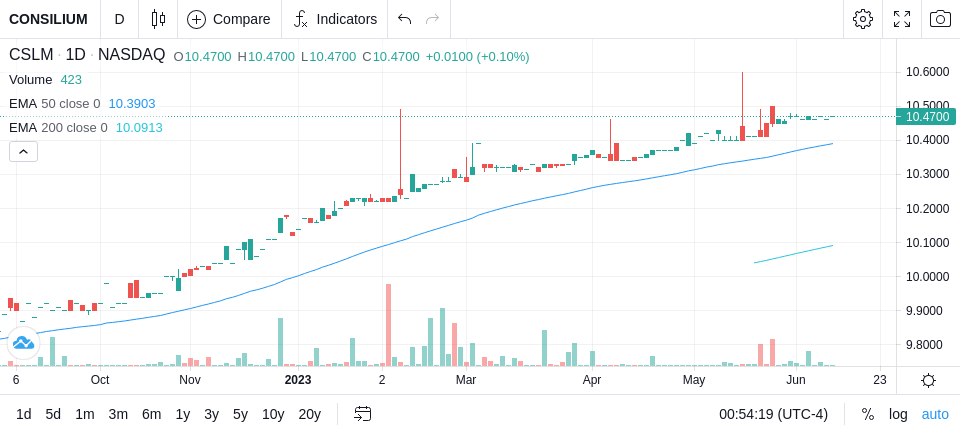Click the 10.6000 price axis label
The image size is (960, 433).
[x=928, y=72]
